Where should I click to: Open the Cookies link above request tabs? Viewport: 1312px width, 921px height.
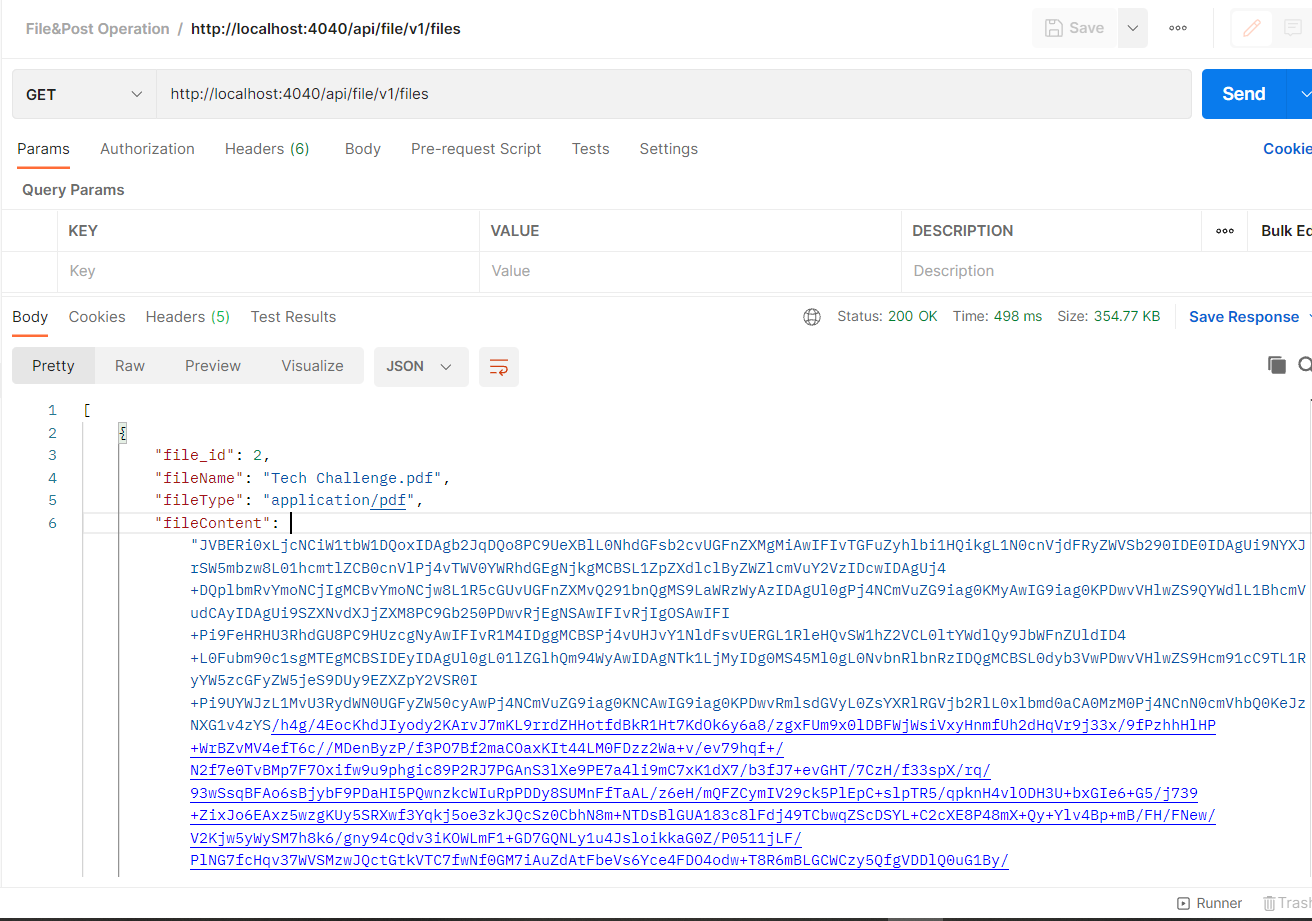point(1287,148)
